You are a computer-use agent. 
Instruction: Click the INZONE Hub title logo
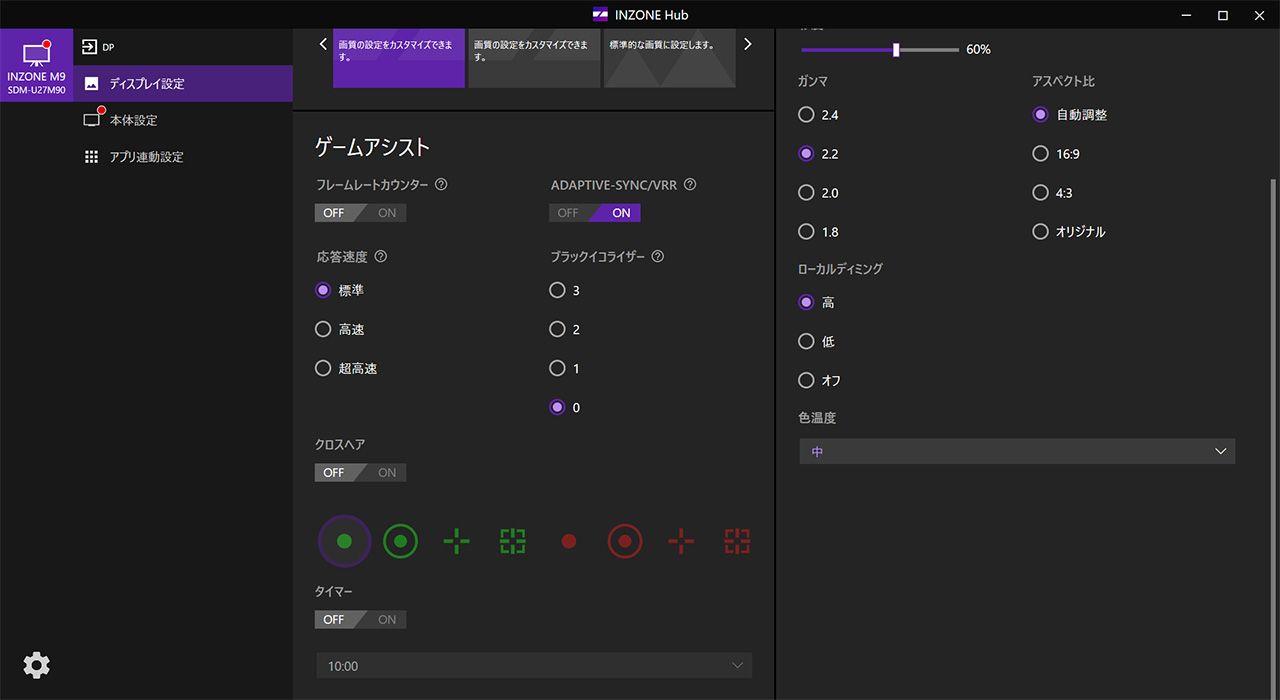tap(600, 15)
